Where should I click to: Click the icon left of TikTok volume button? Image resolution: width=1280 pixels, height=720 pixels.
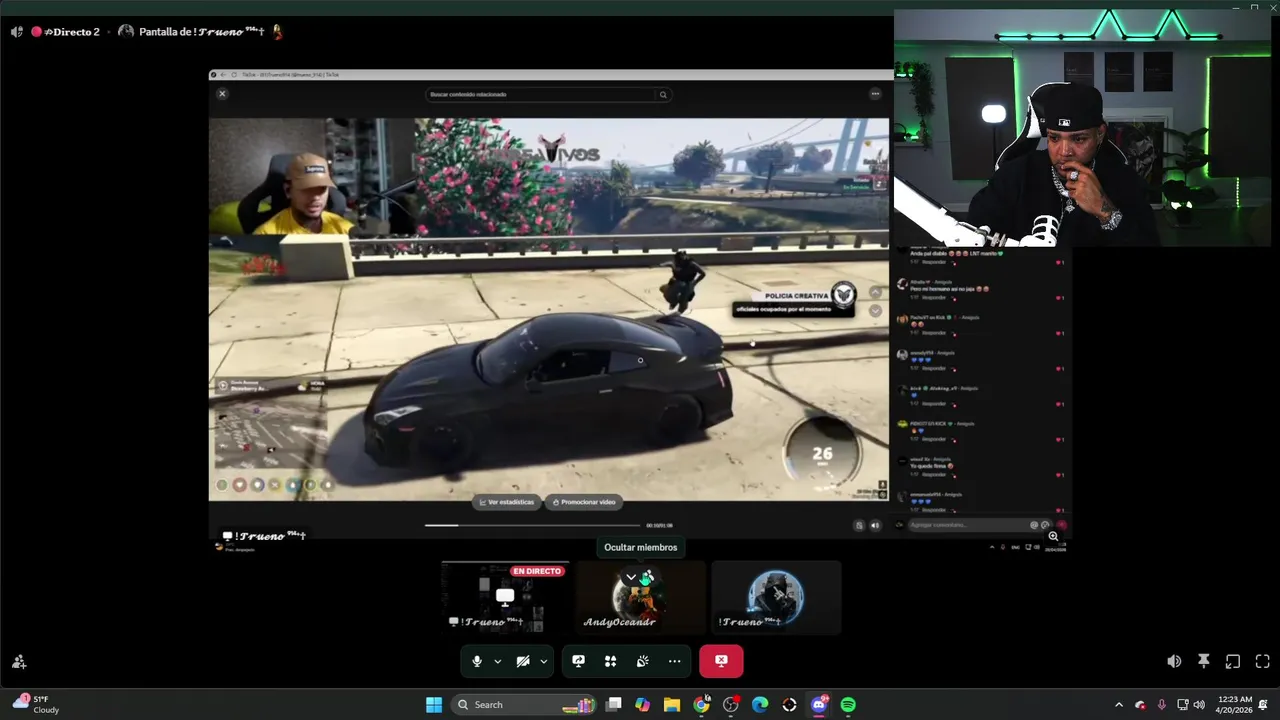[859, 525]
